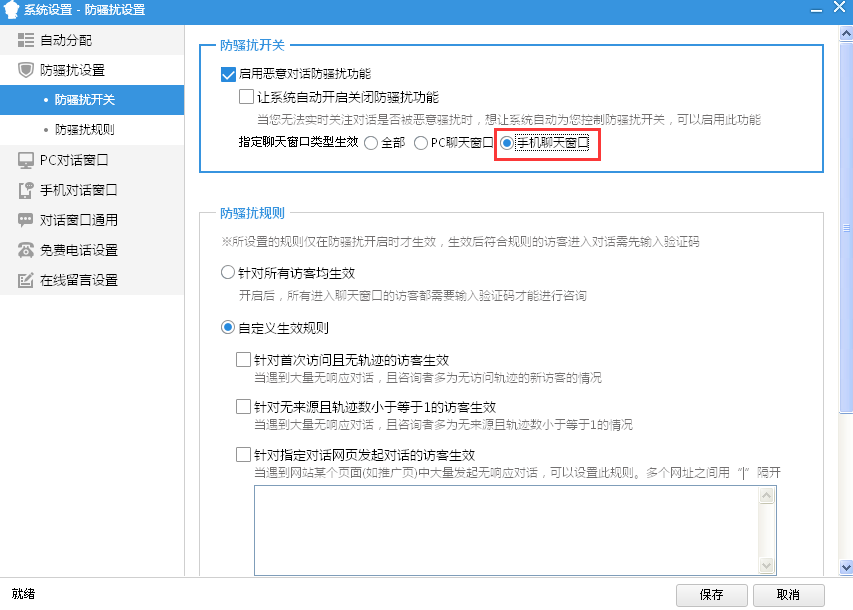853x610 pixels.
Task: Click the 取消 button
Action: click(788, 594)
